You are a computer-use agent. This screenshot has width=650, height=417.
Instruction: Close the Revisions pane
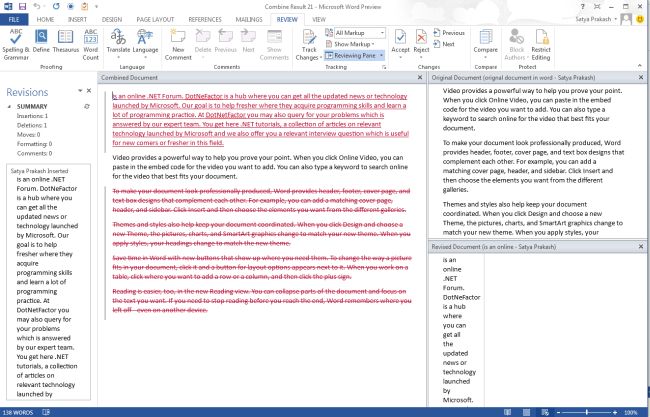[89, 90]
